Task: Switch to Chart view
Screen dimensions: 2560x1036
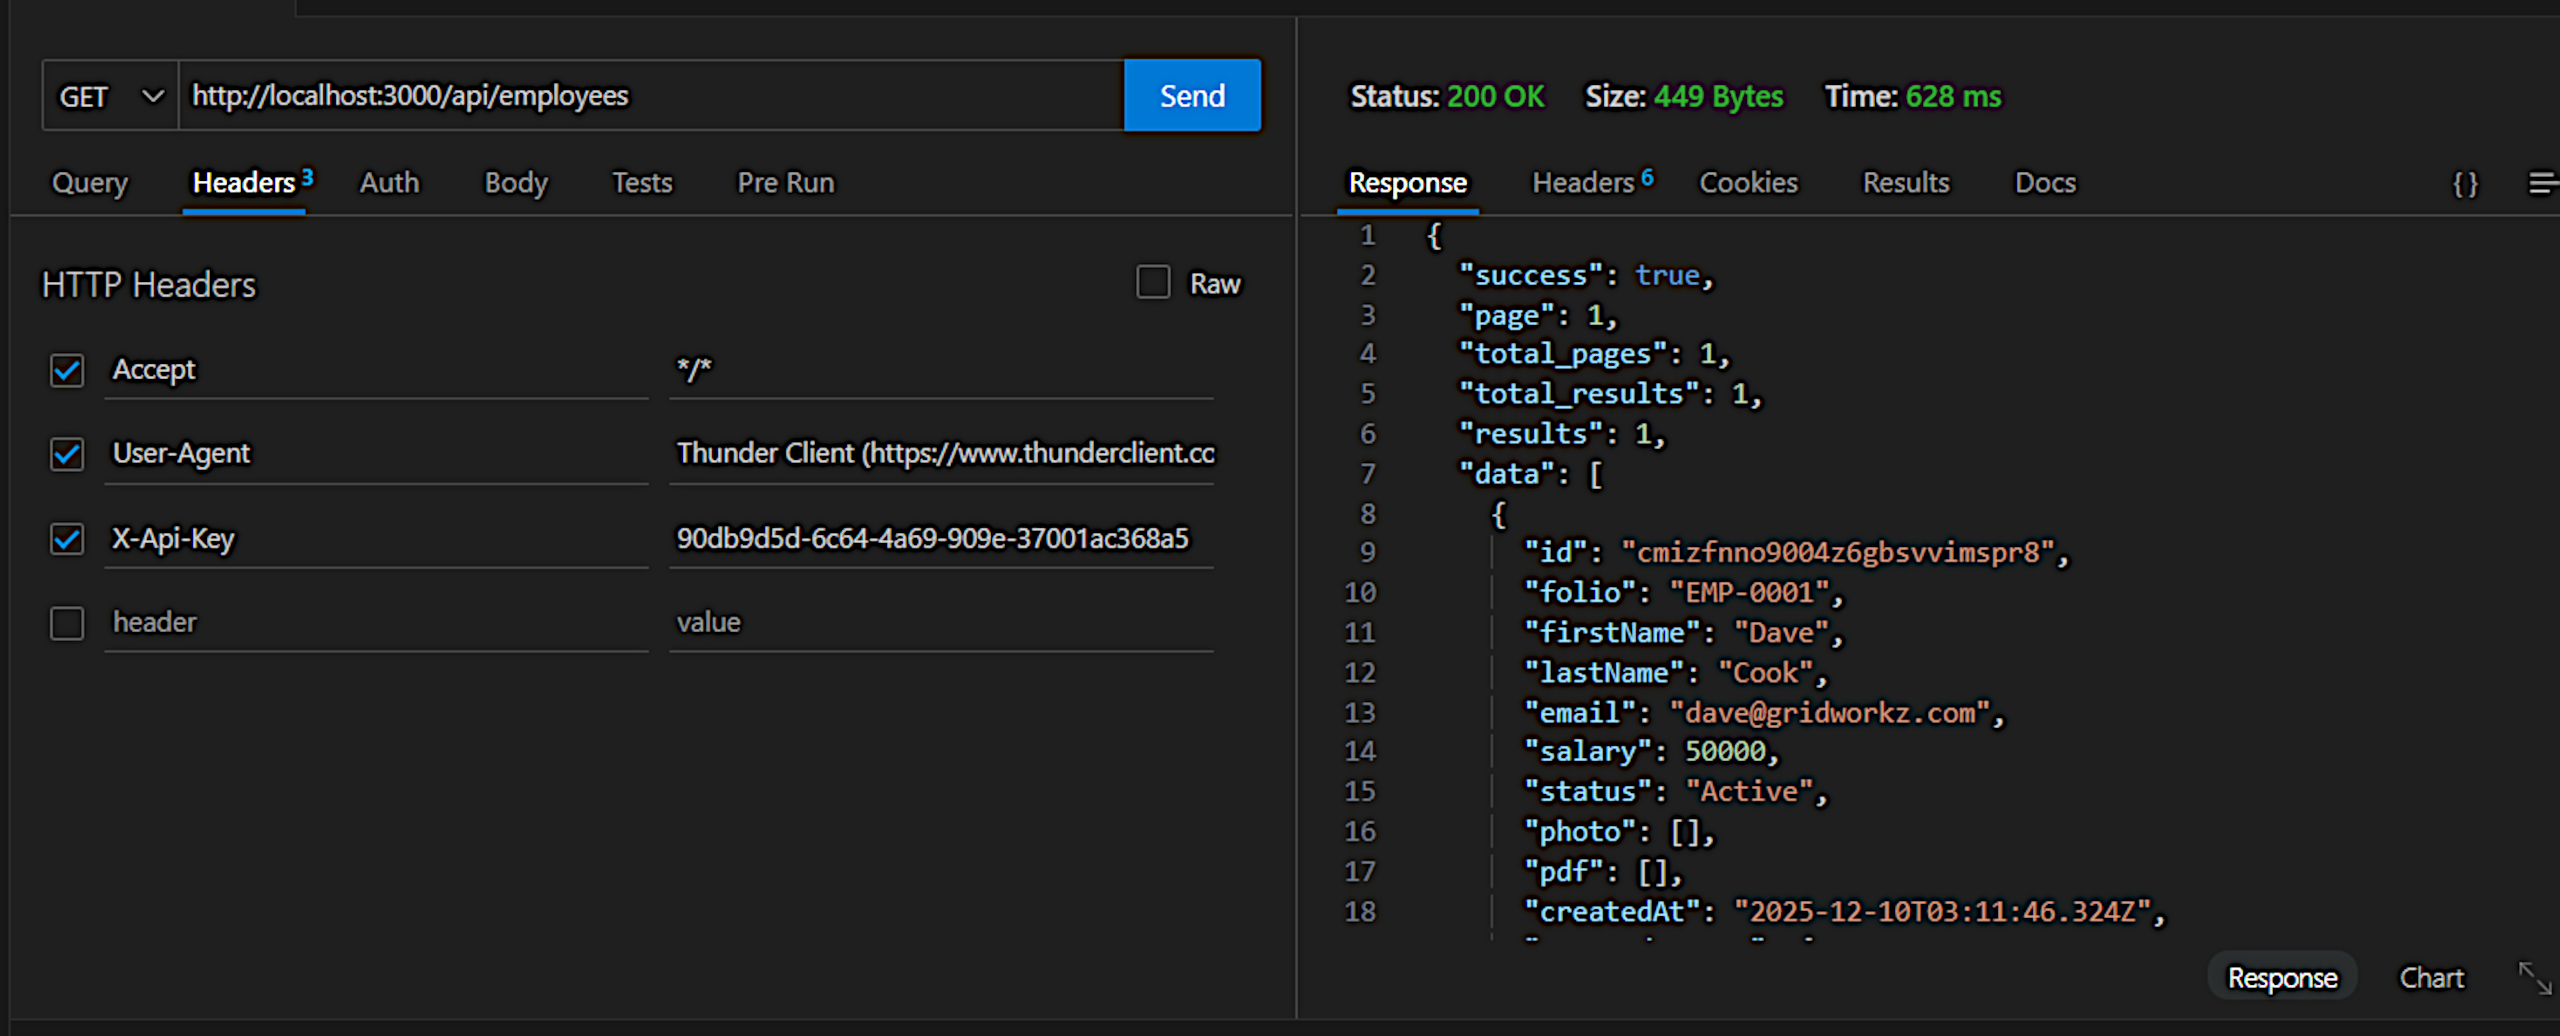Action: 2431,978
